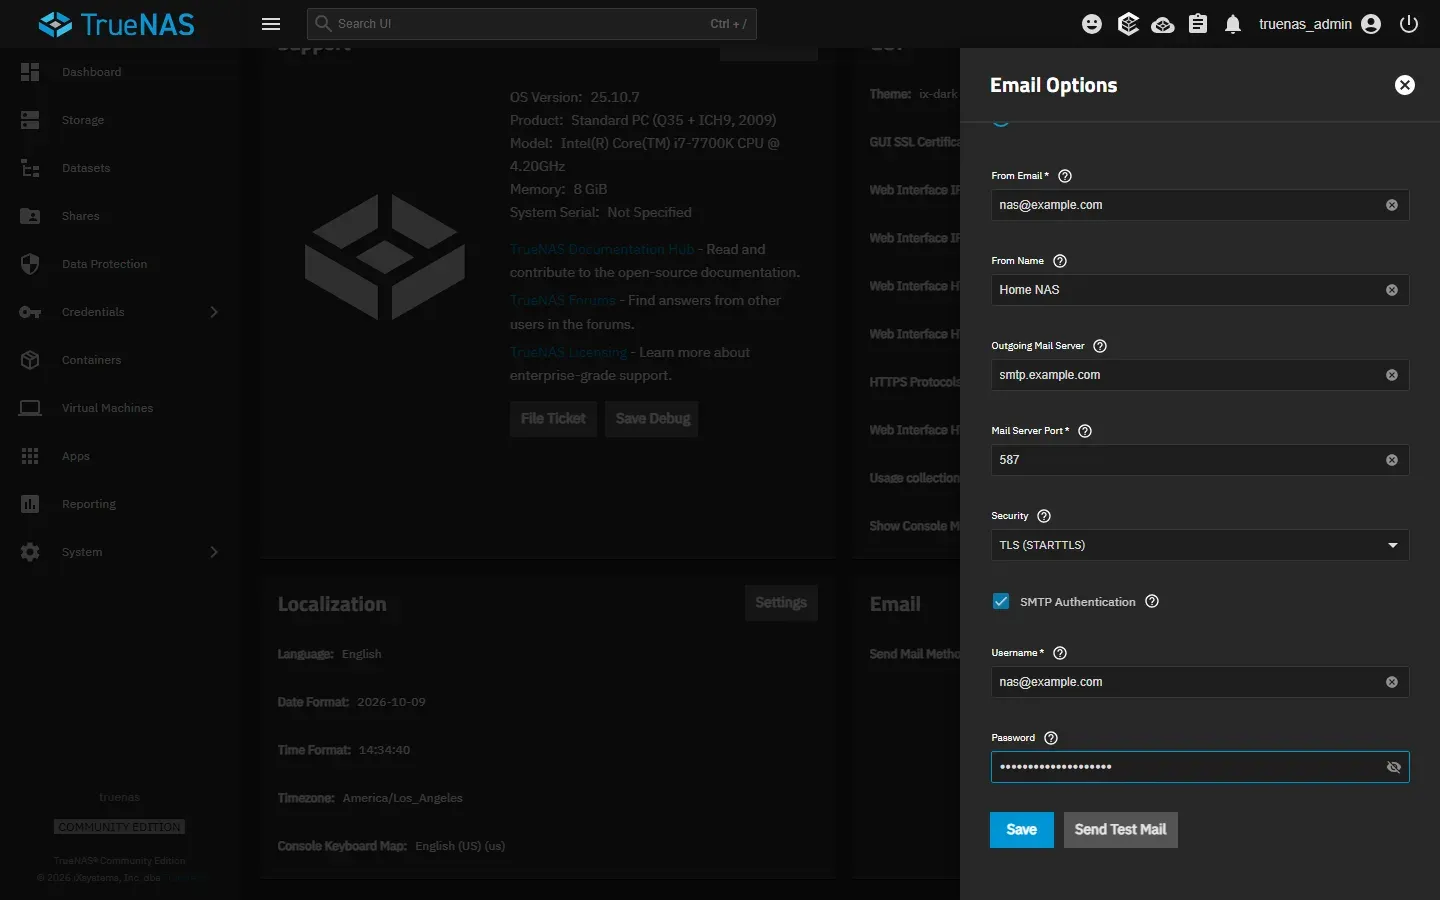Disable the SMTP Authentication checkbox
This screenshot has height=900, width=1440.
point(1001,601)
